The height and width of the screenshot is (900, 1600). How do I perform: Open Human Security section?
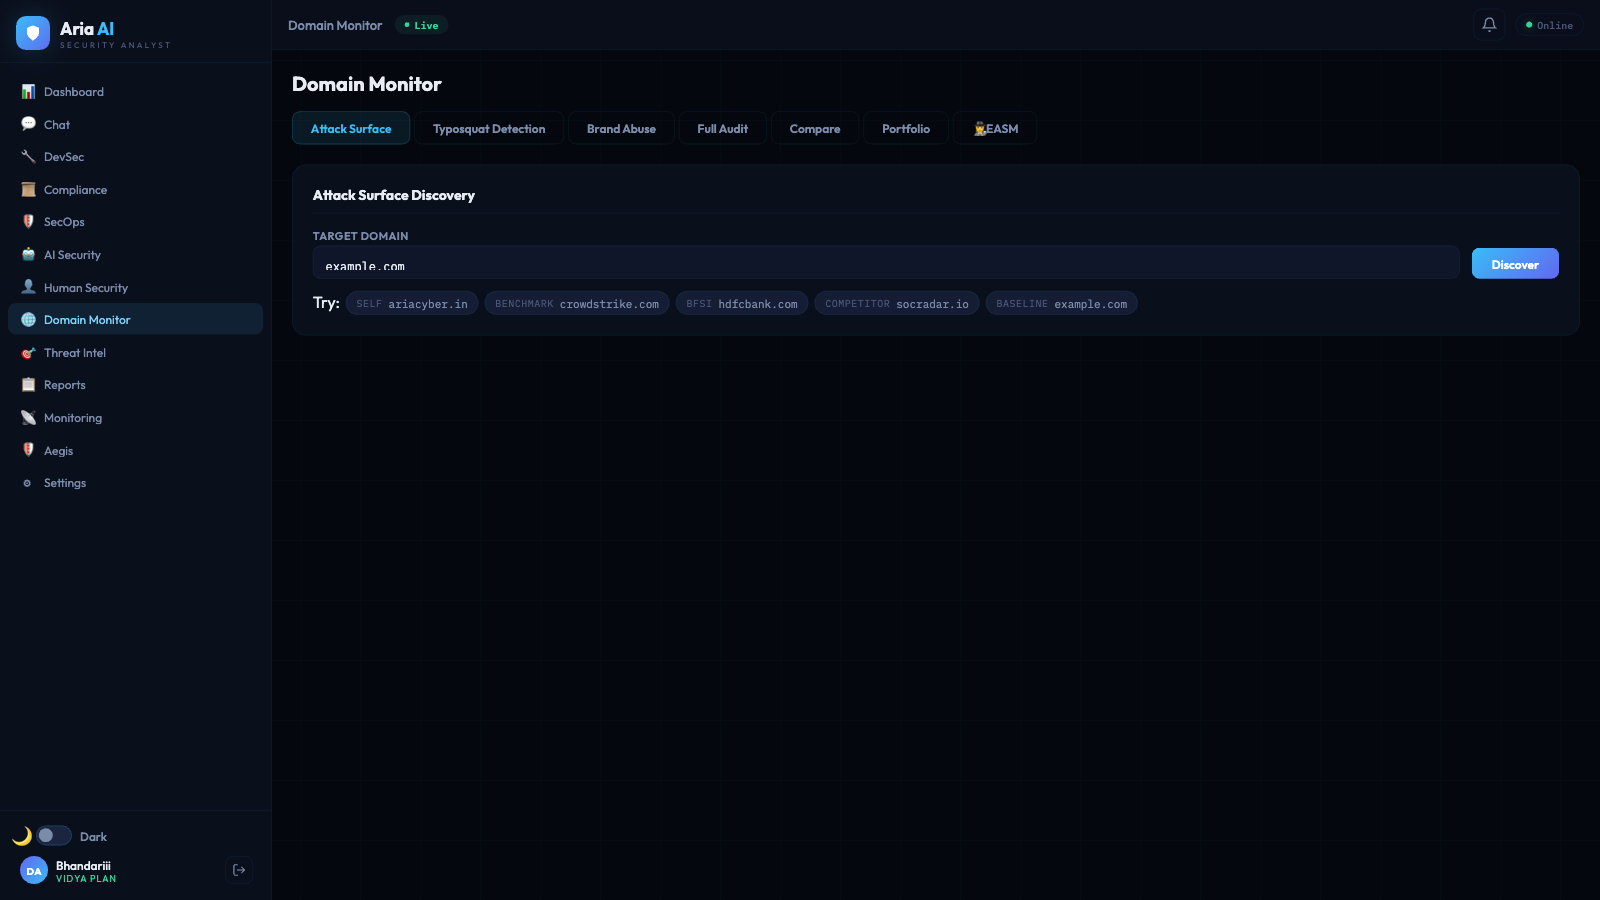click(135, 287)
